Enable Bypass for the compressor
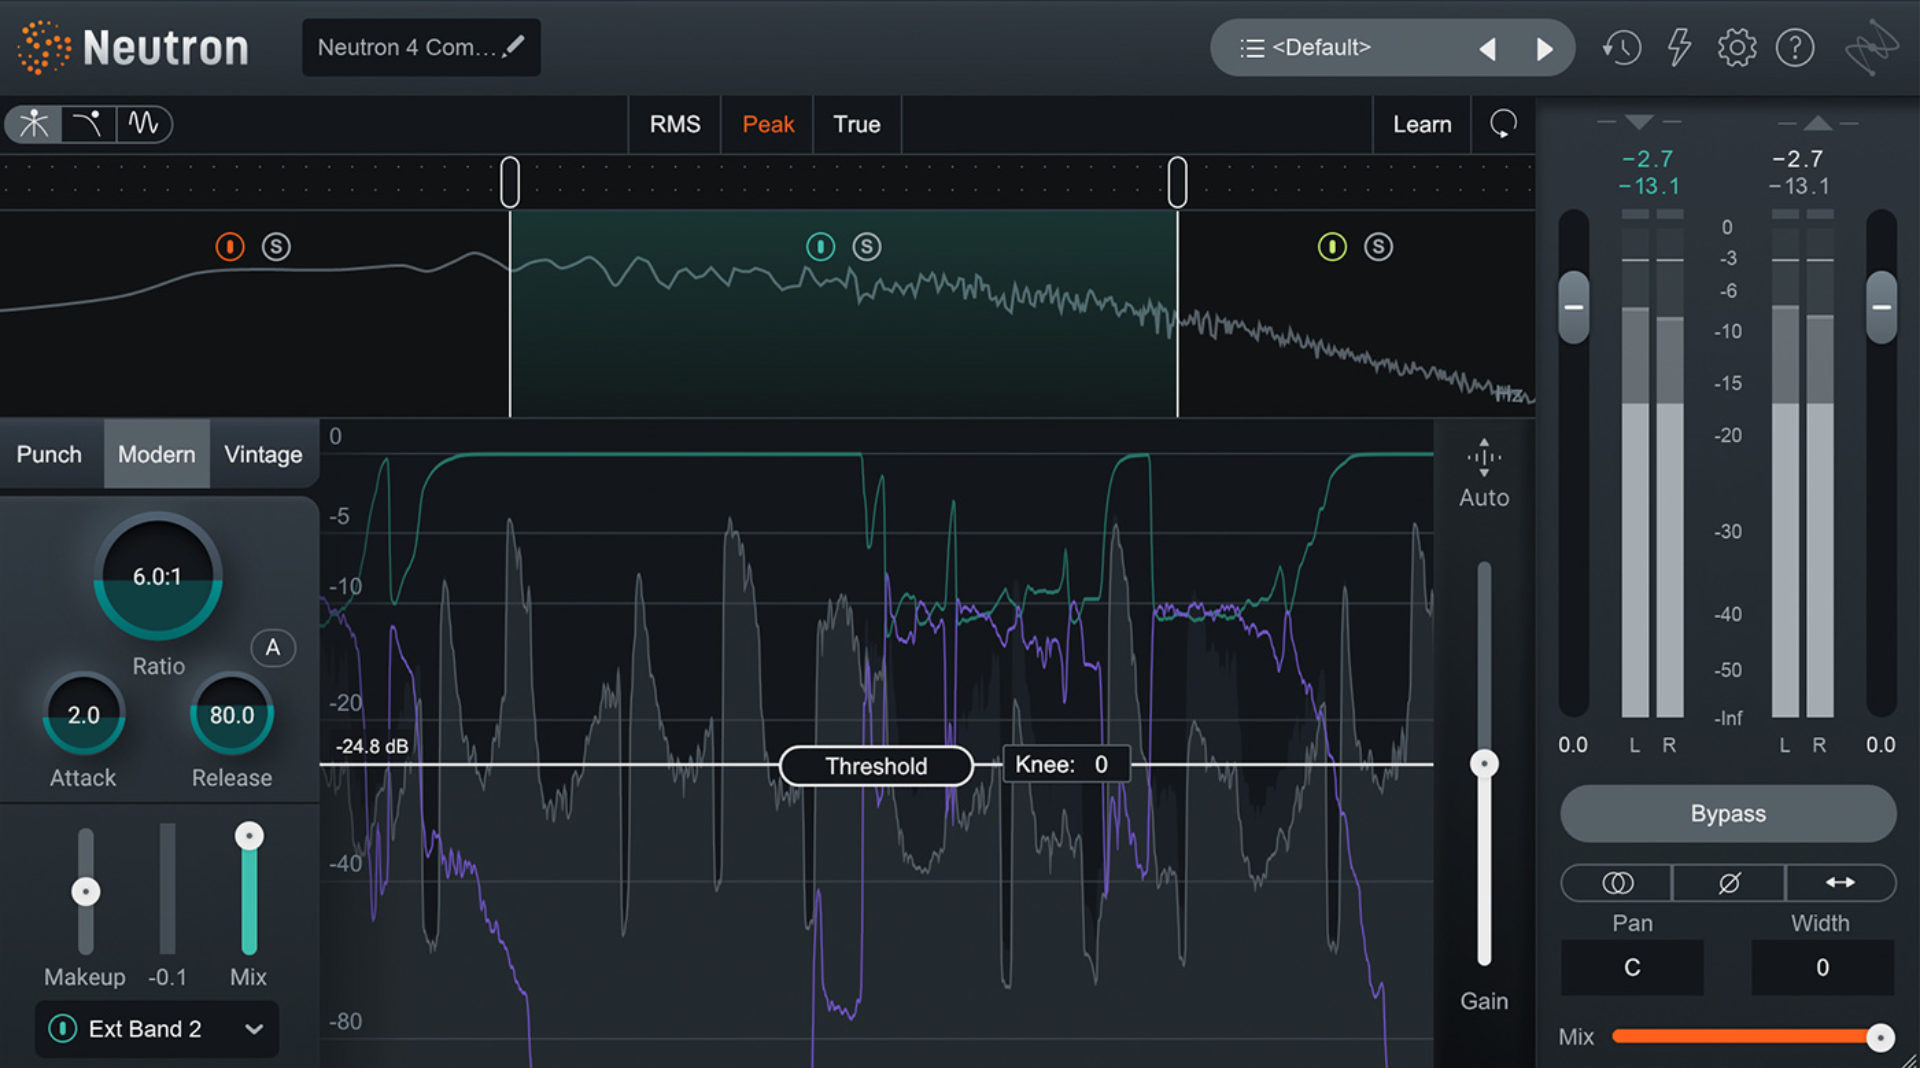This screenshot has height=1068, width=1920. [x=1727, y=814]
